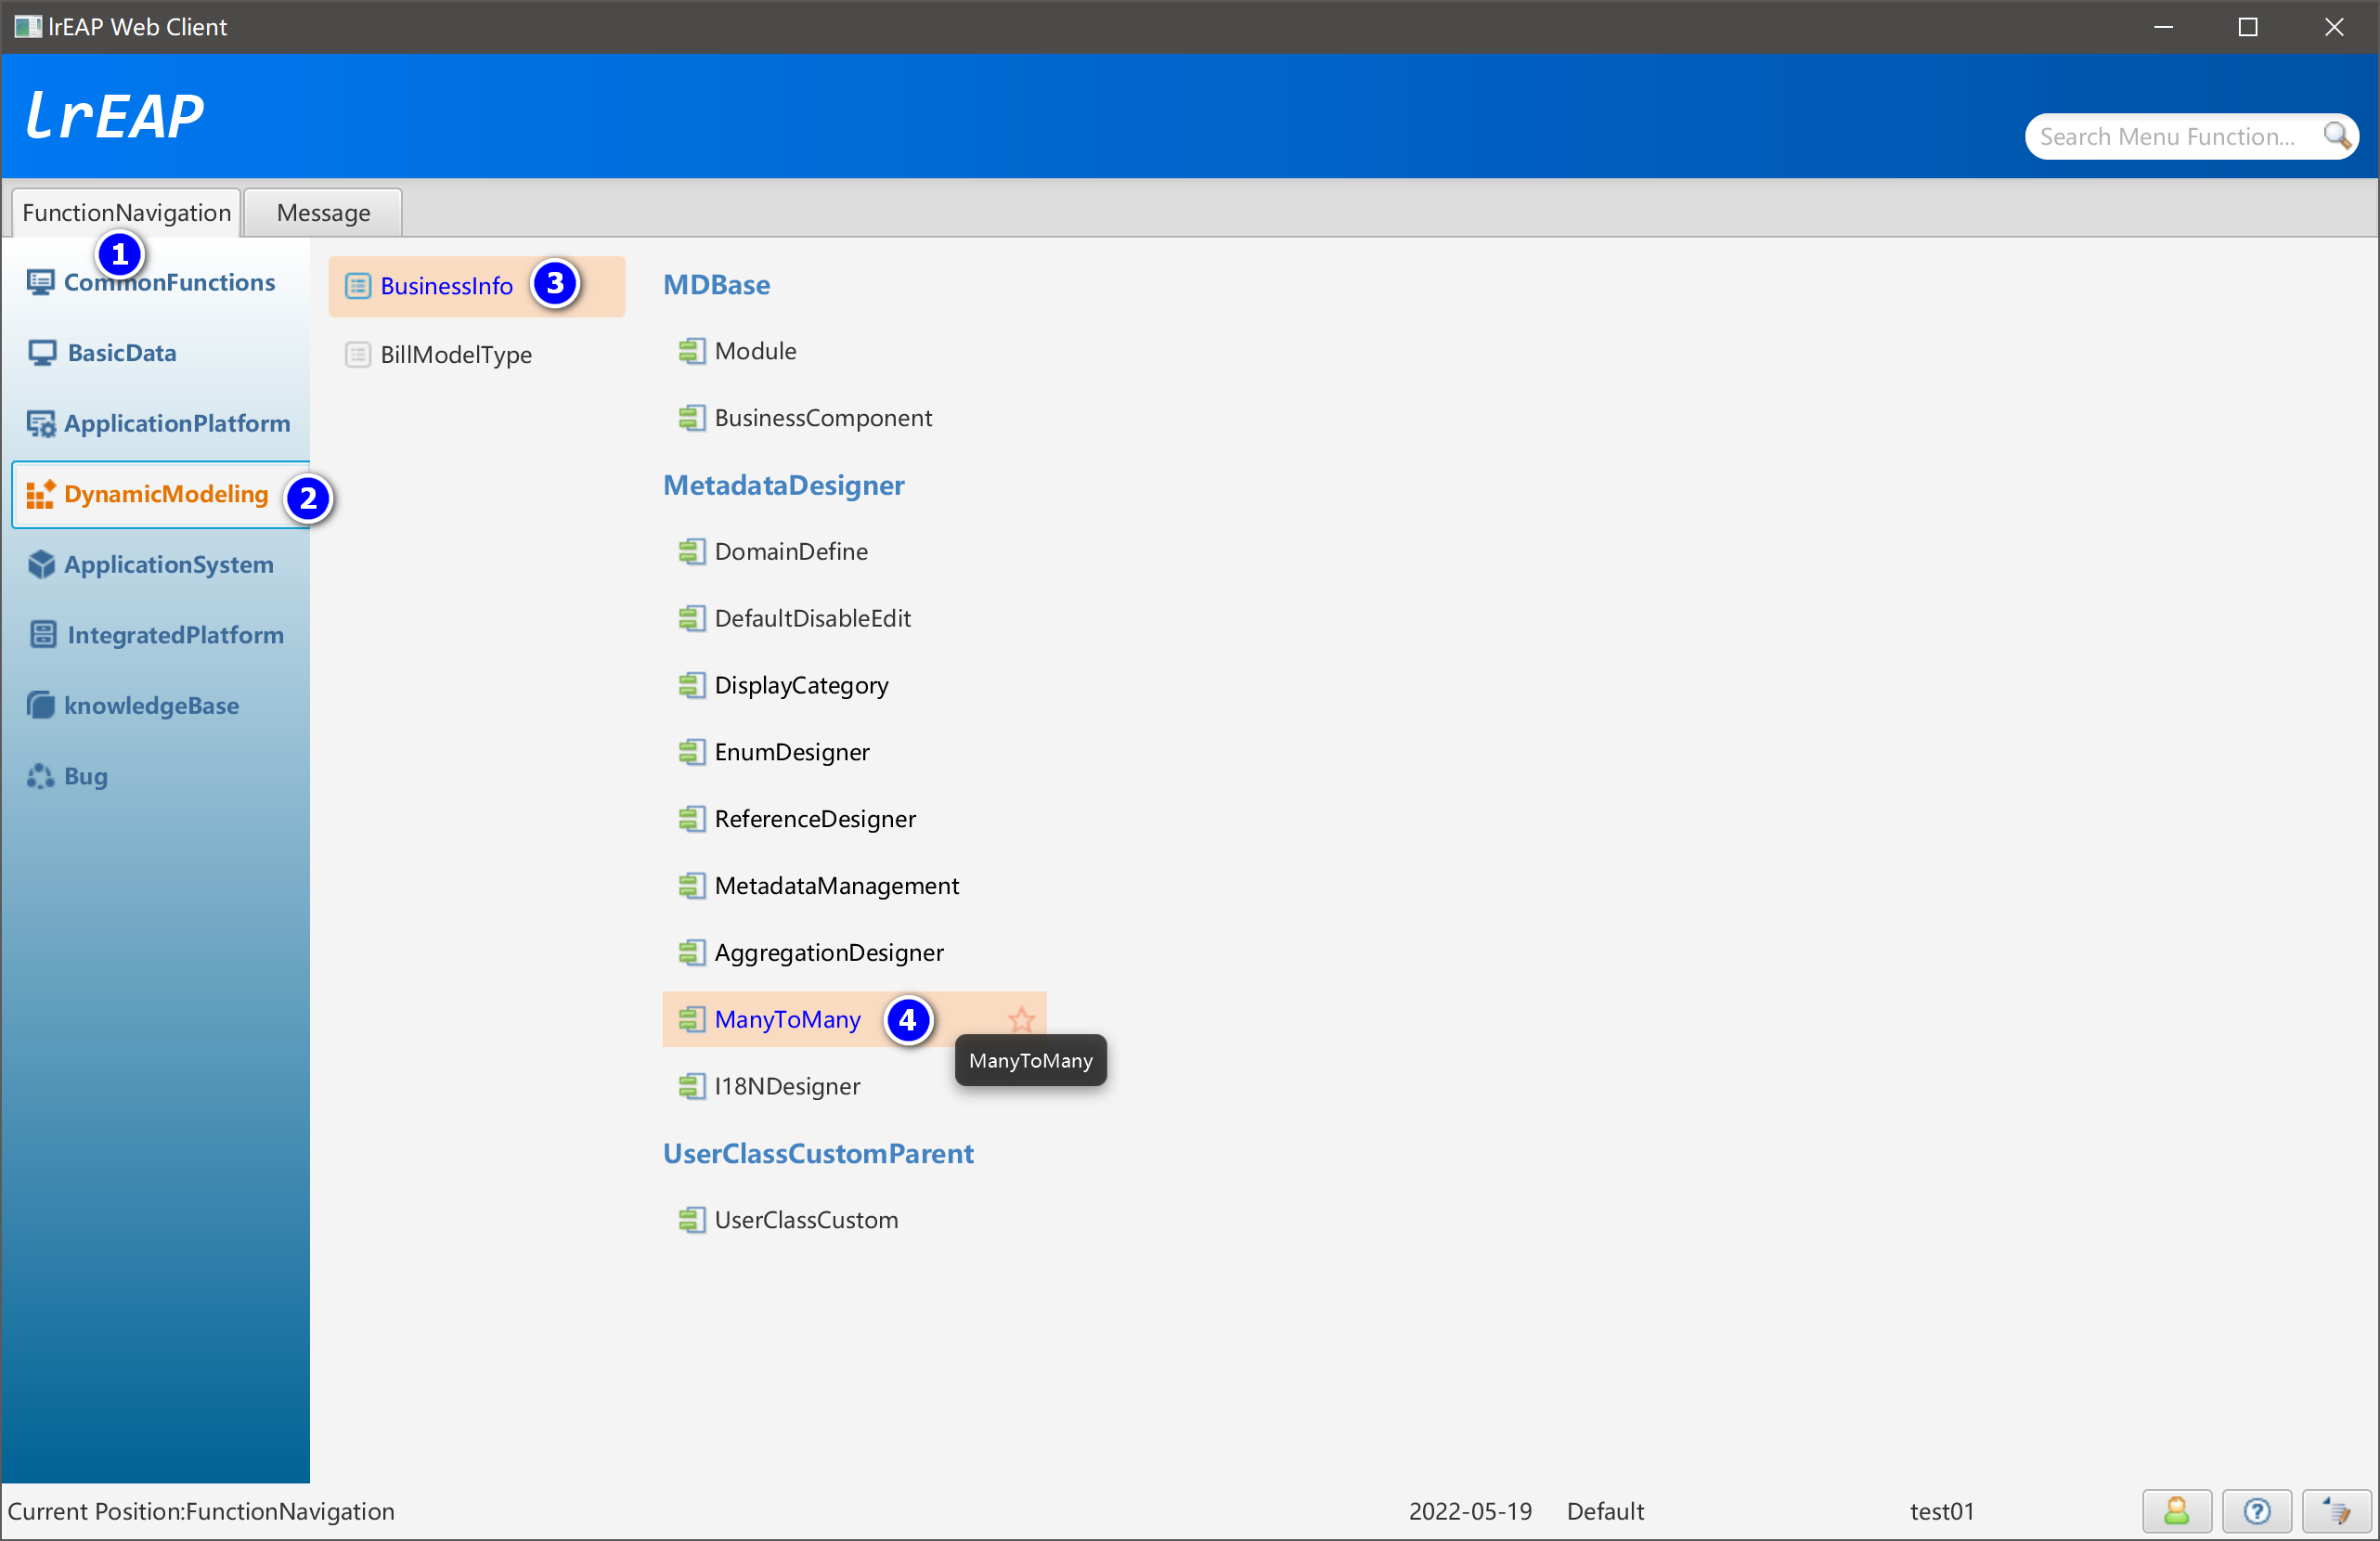Open the I18NDesigner function
Image resolution: width=2380 pixels, height=1541 pixels.
[787, 1087]
